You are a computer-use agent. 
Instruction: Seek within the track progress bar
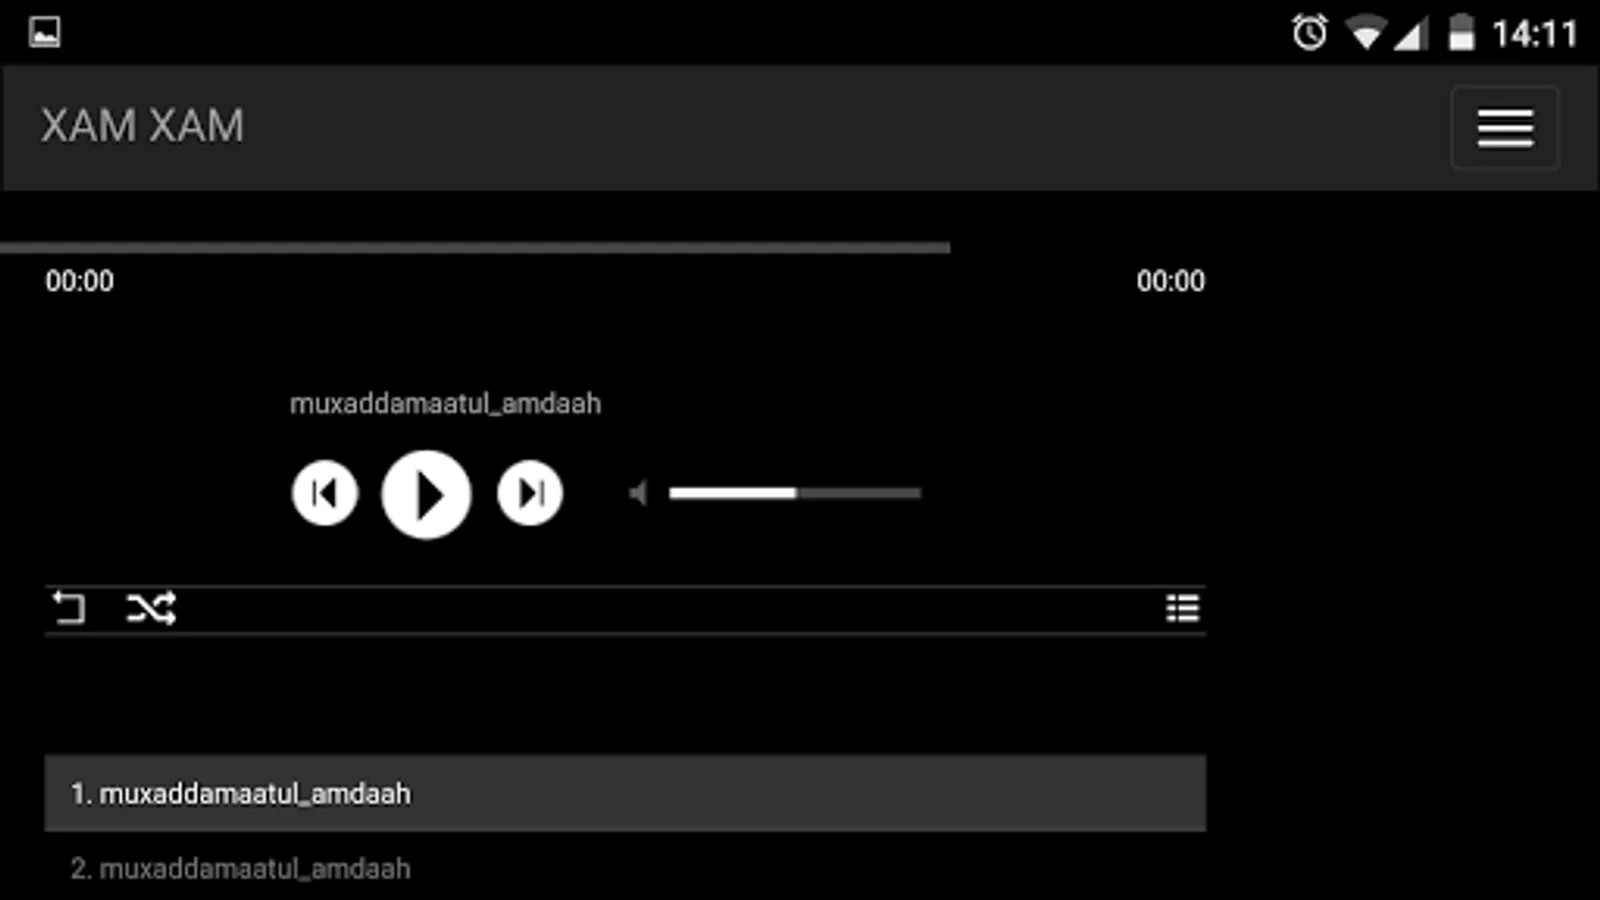click(x=475, y=247)
